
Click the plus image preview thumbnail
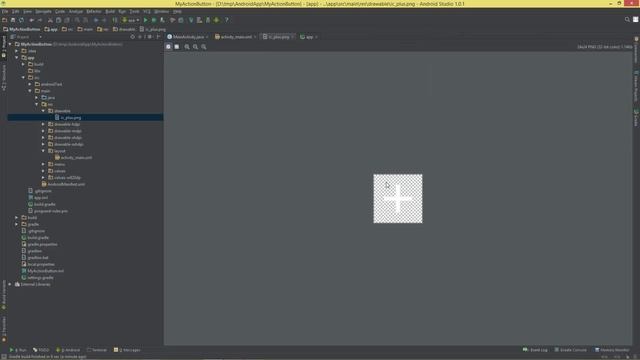tap(398, 199)
